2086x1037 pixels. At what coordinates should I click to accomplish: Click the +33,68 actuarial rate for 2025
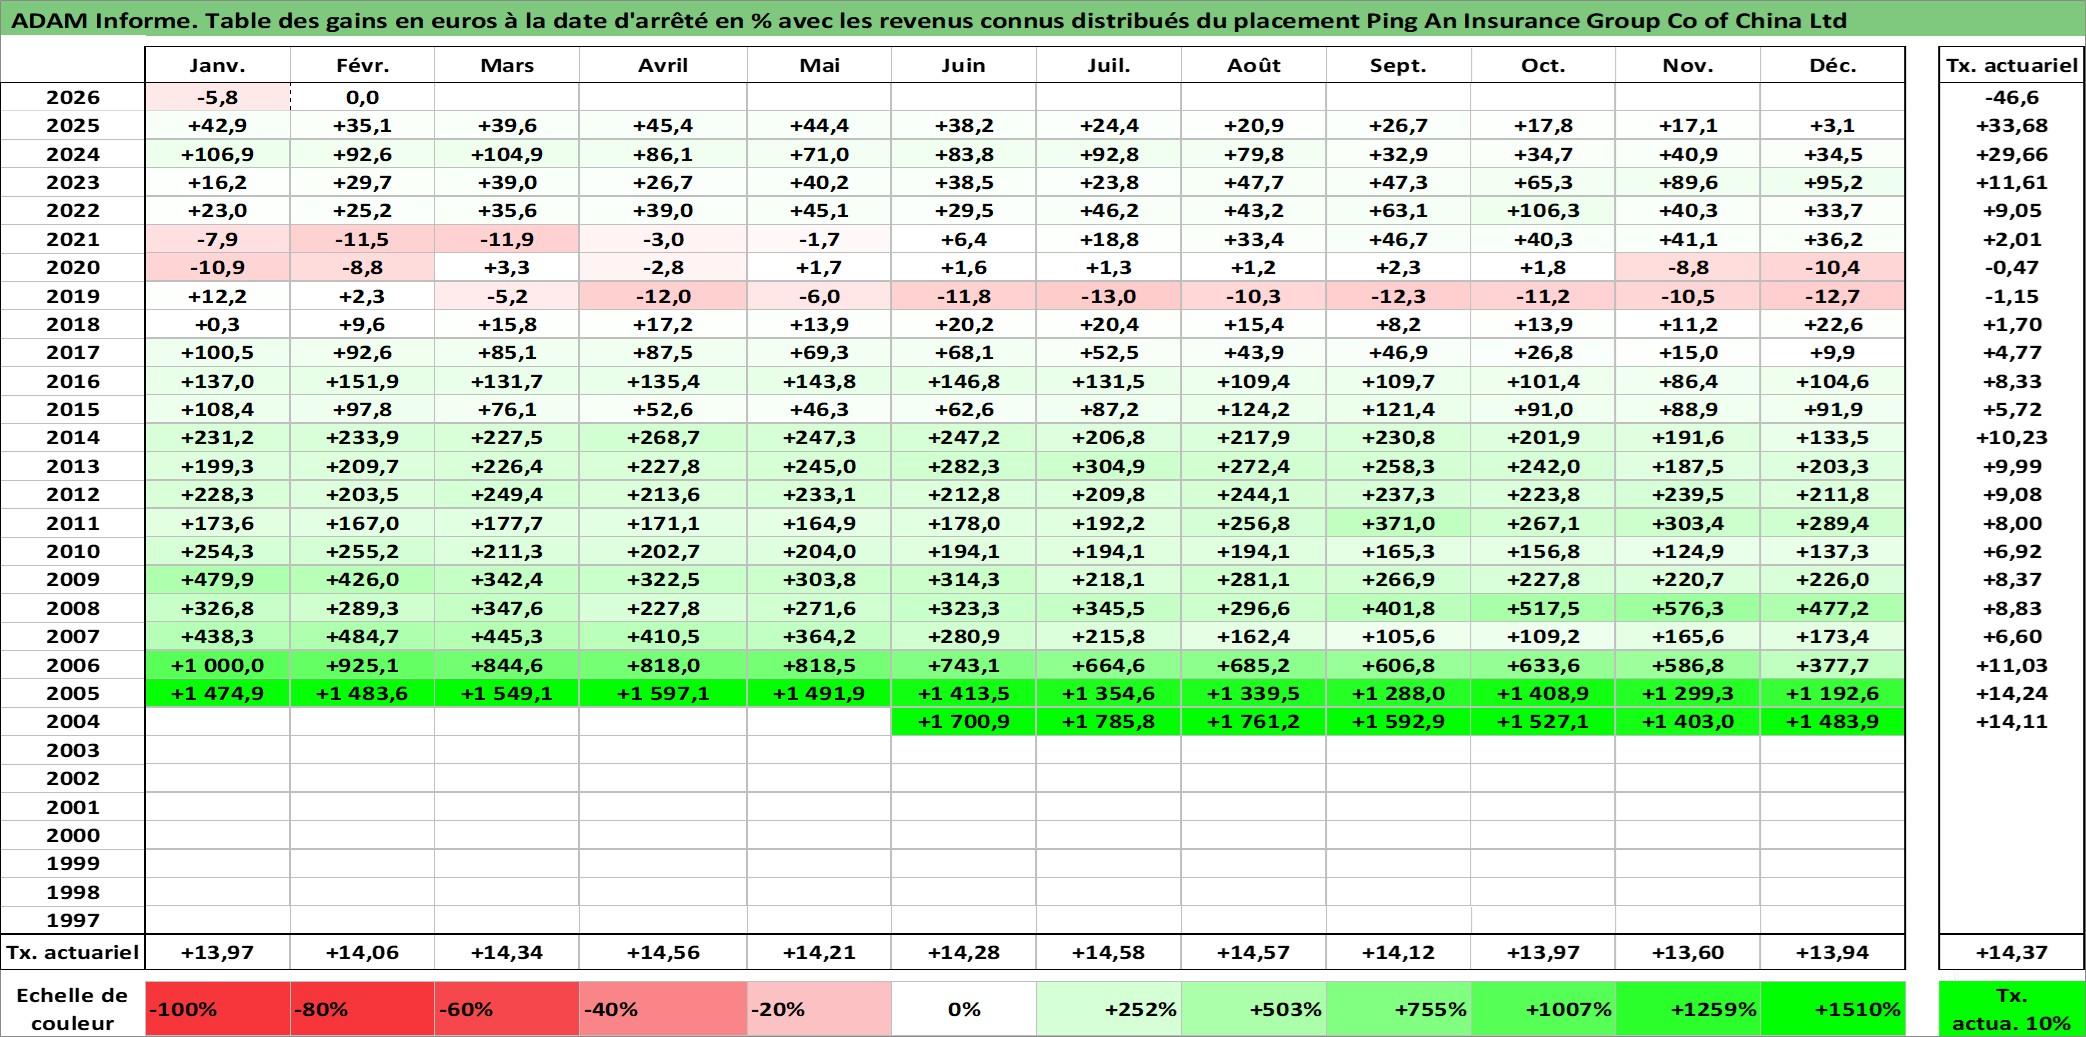pos(2011,125)
